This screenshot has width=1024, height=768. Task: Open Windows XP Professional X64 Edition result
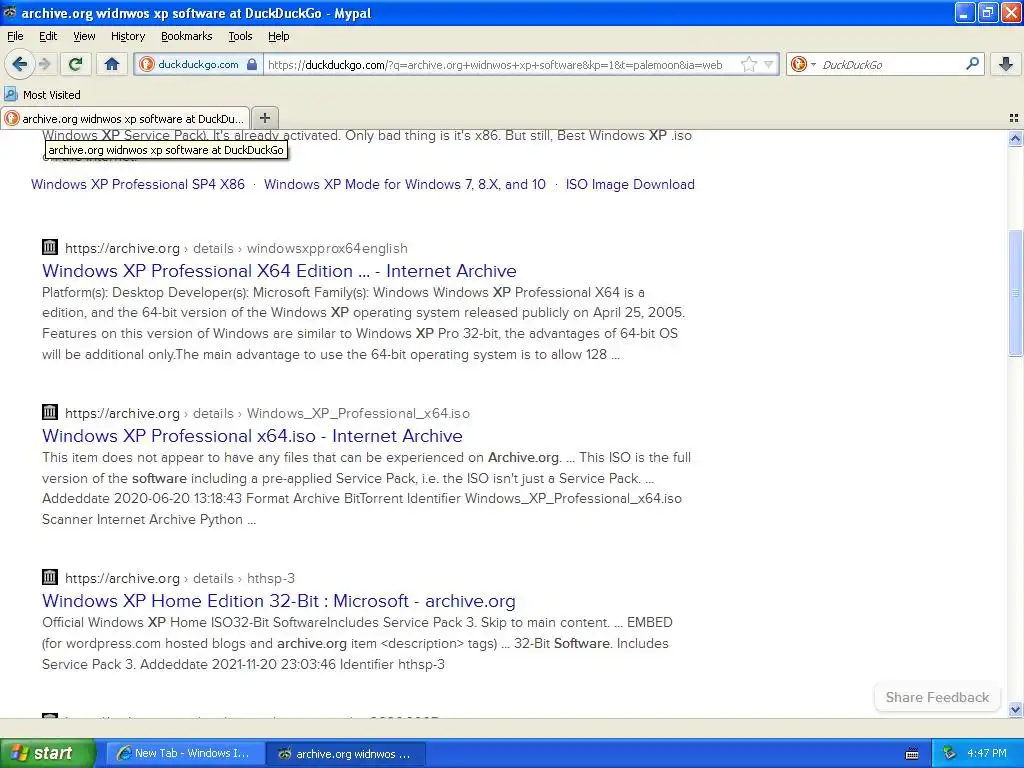point(279,270)
